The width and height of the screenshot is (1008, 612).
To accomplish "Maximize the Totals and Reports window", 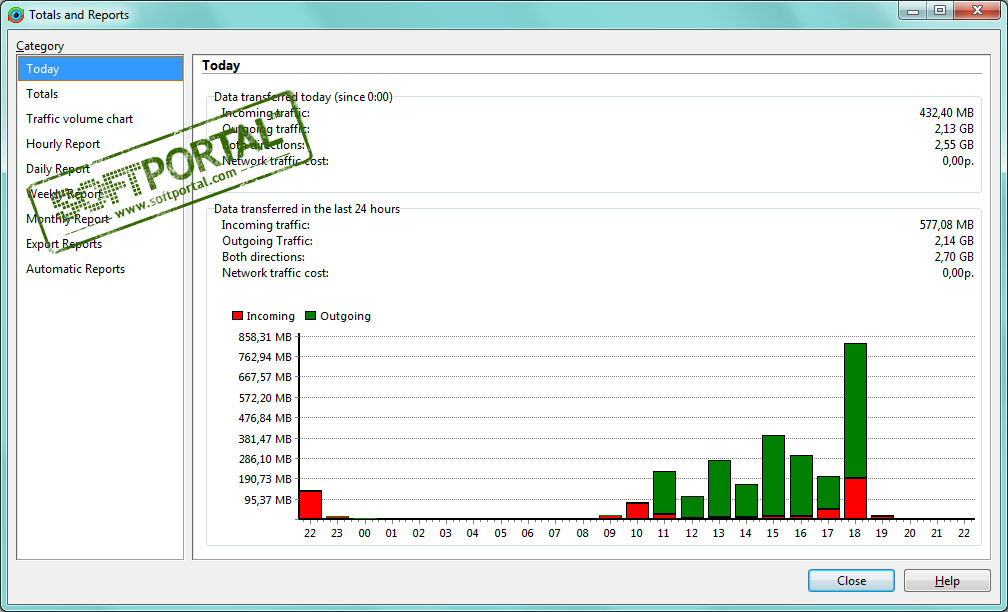I will click(940, 10).
